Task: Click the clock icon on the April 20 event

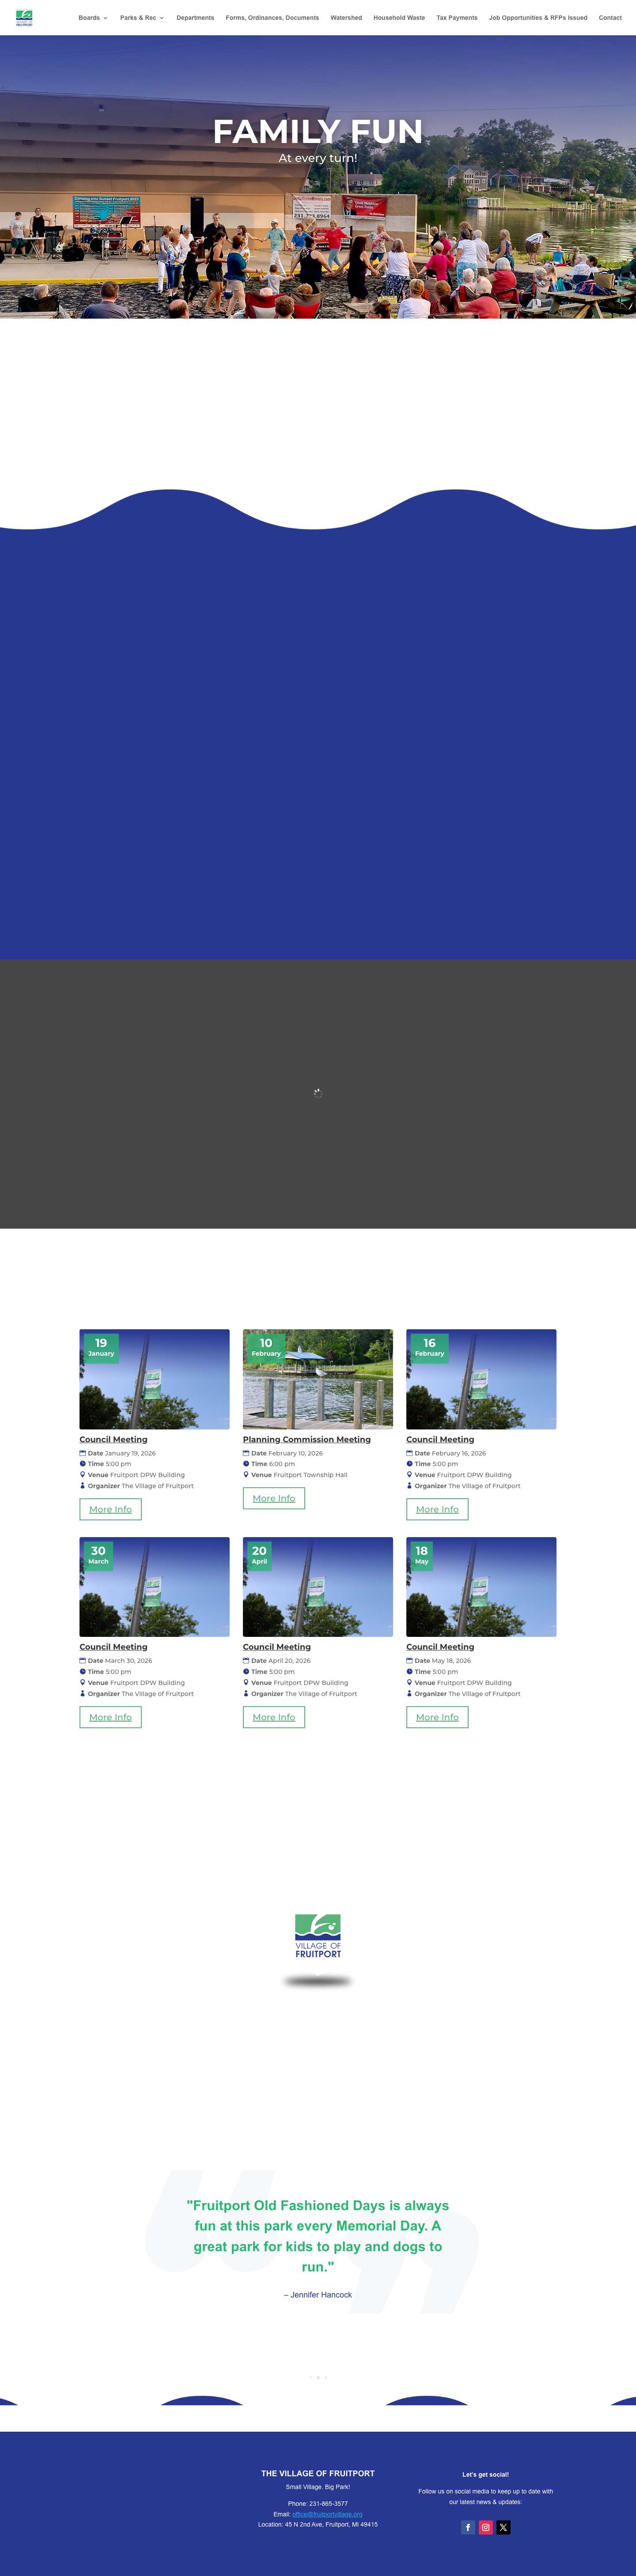Action: pos(246,1672)
